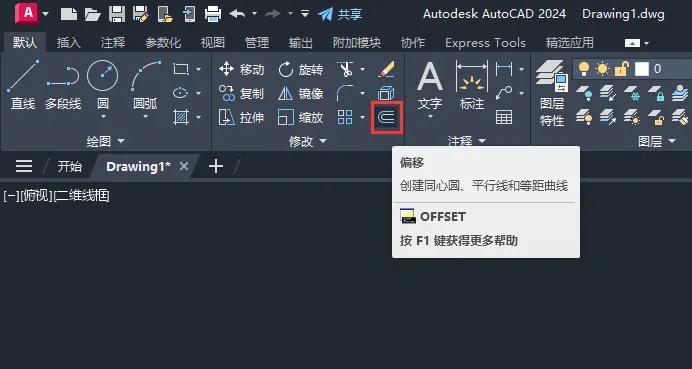Open the Undo history dropdown
Screen dimensions: 692x369
[x=255, y=14]
